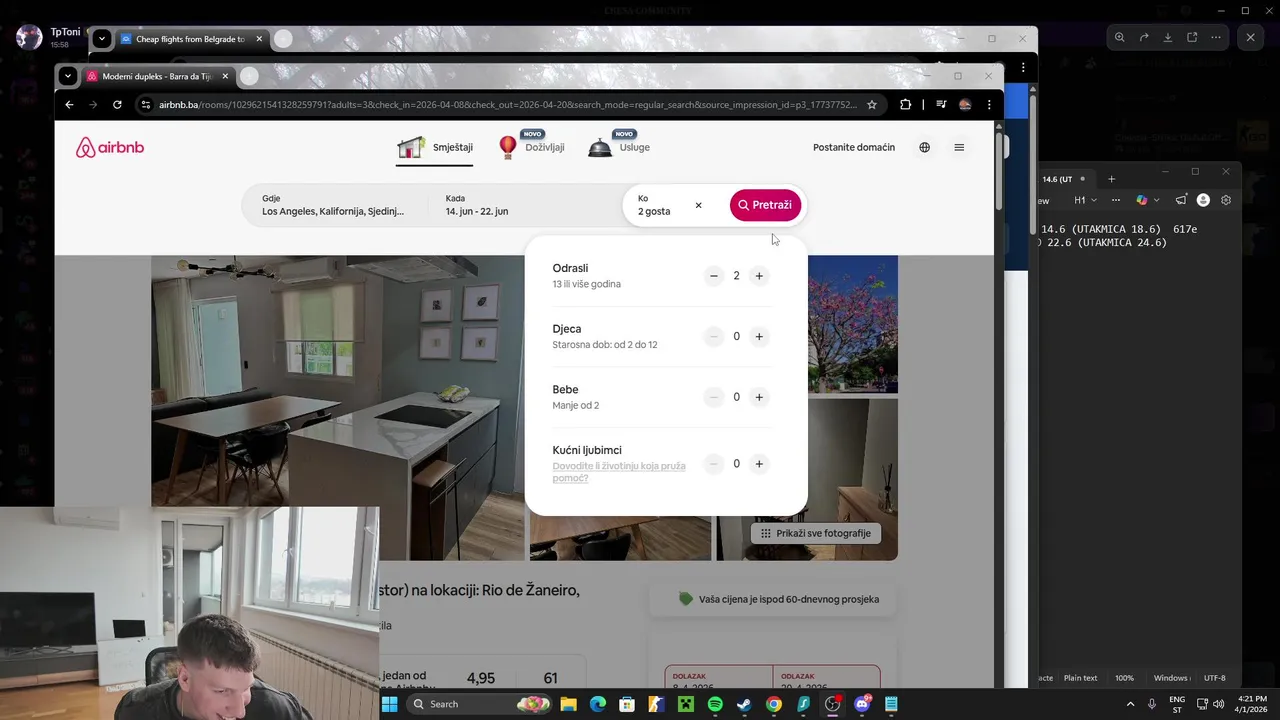
Task: Open Airbnb hamburger menu
Action: pyautogui.click(x=959, y=147)
